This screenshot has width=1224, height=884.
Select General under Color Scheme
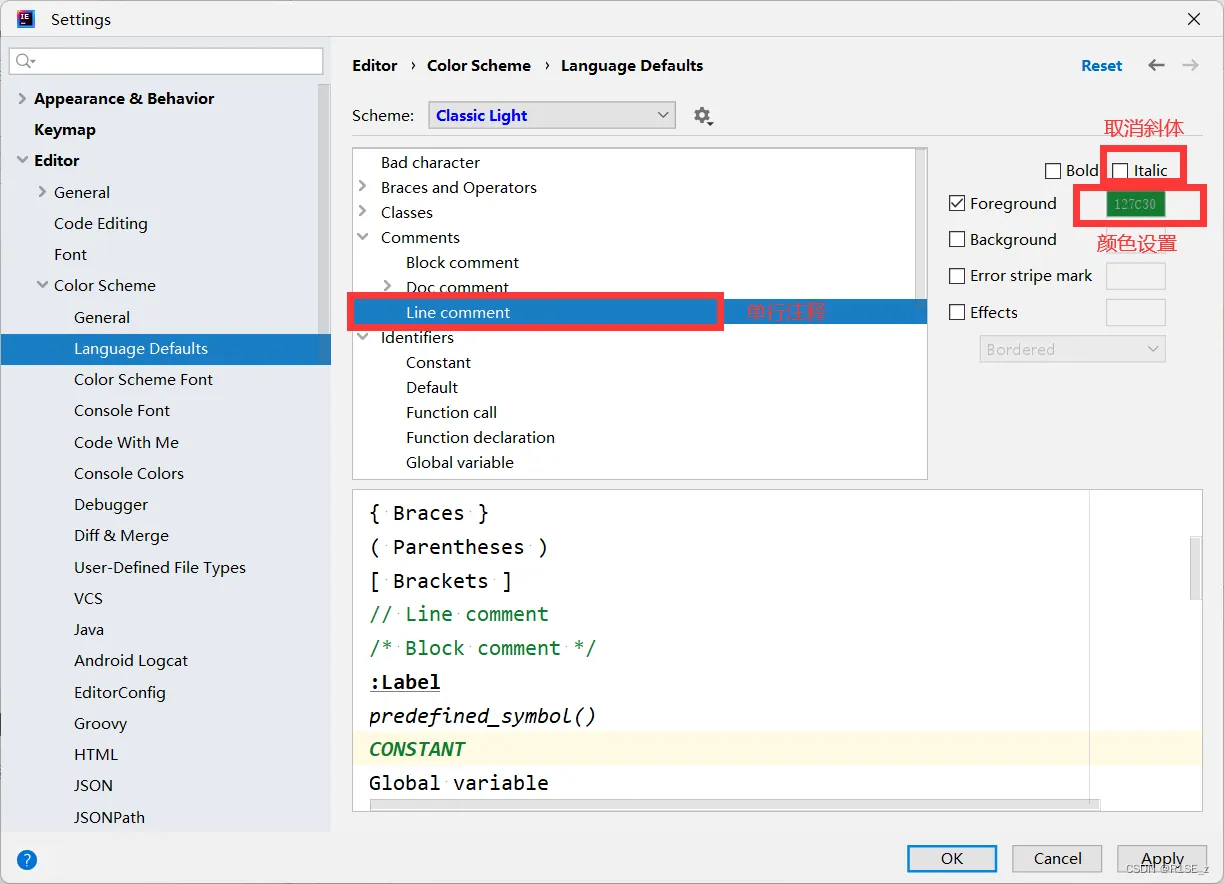pos(102,318)
